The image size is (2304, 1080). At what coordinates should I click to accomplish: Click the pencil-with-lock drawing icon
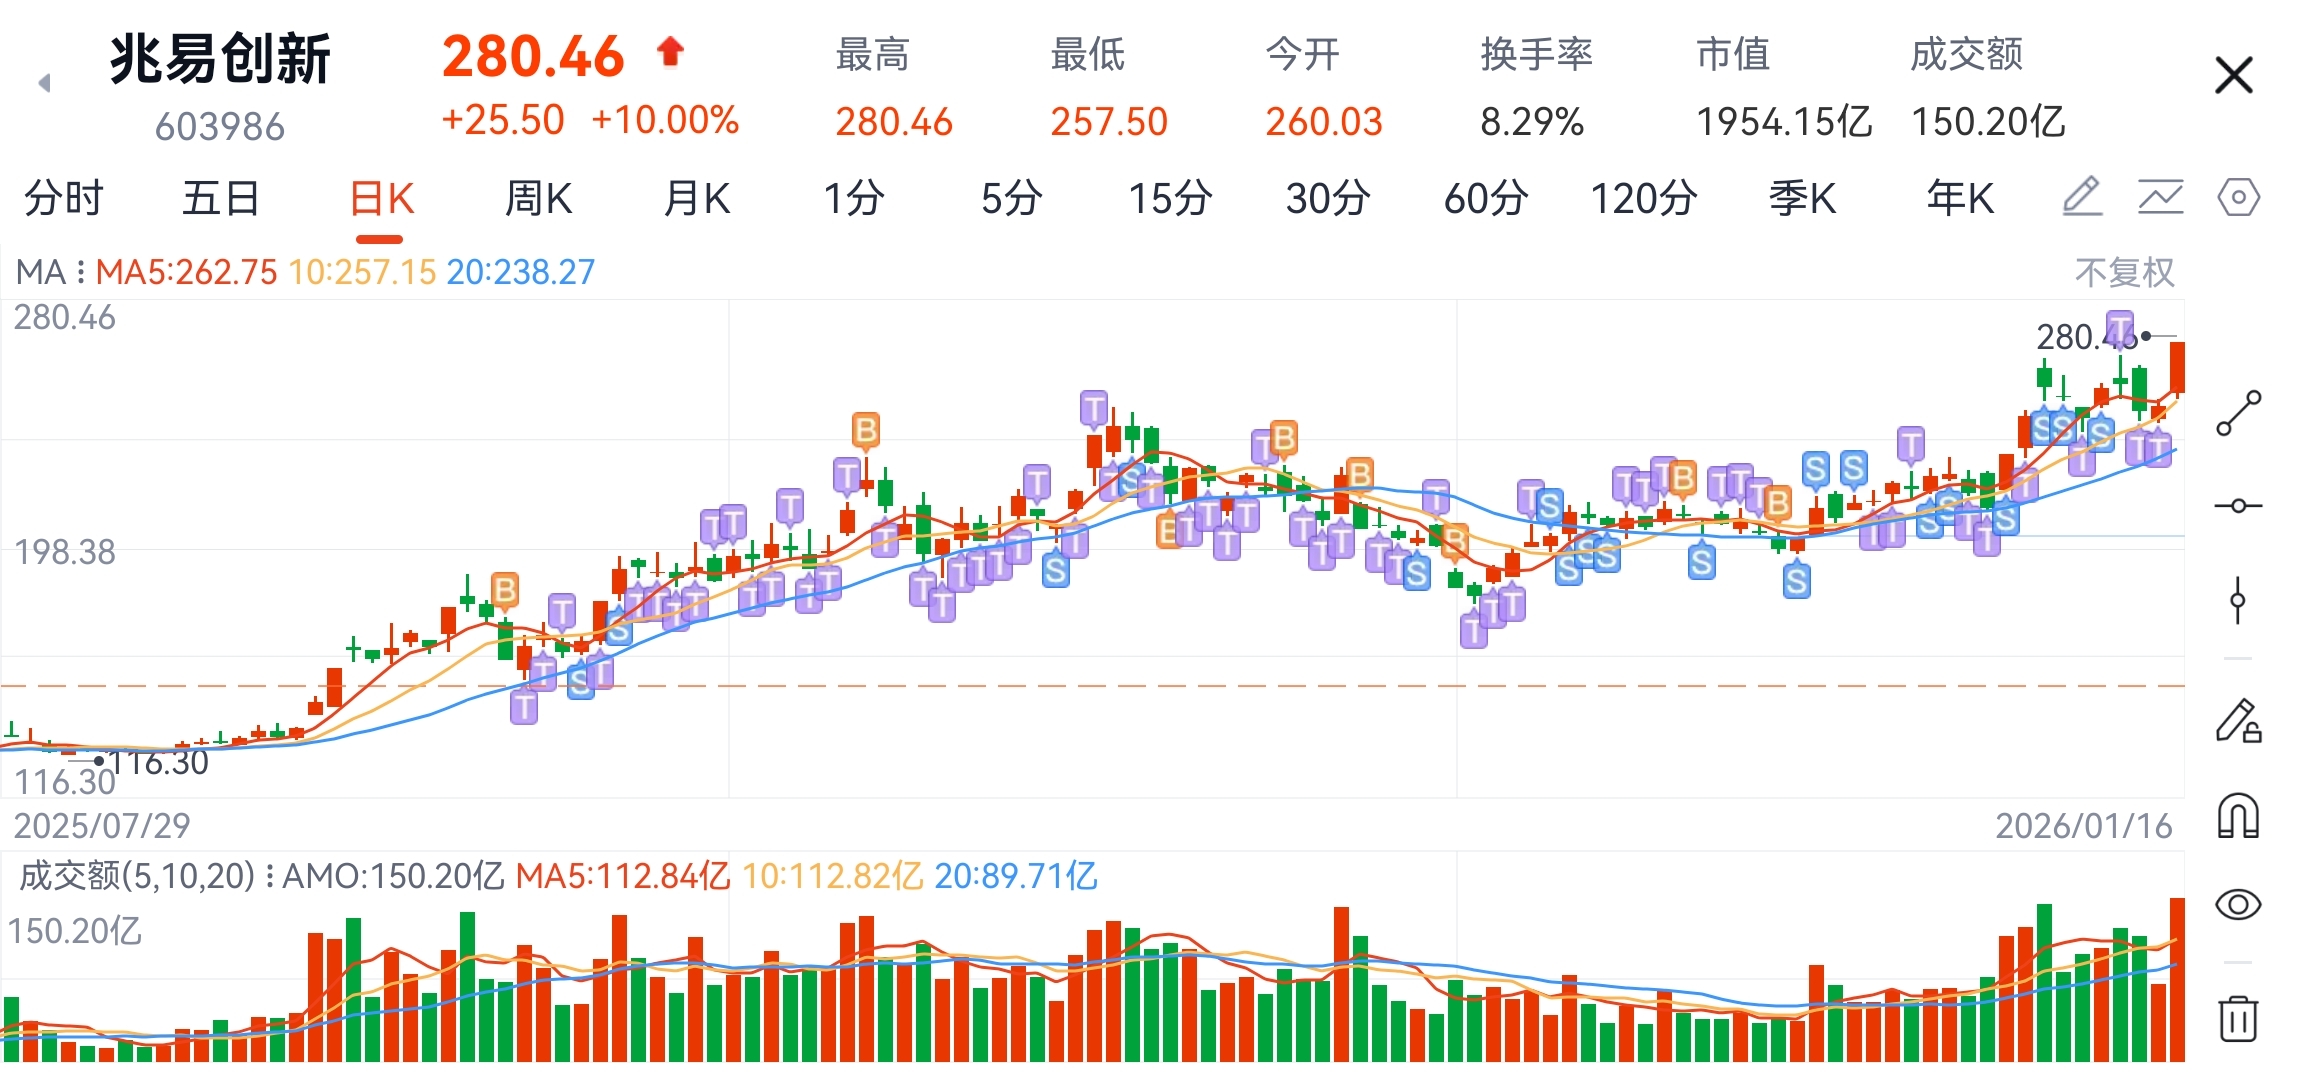(2238, 720)
